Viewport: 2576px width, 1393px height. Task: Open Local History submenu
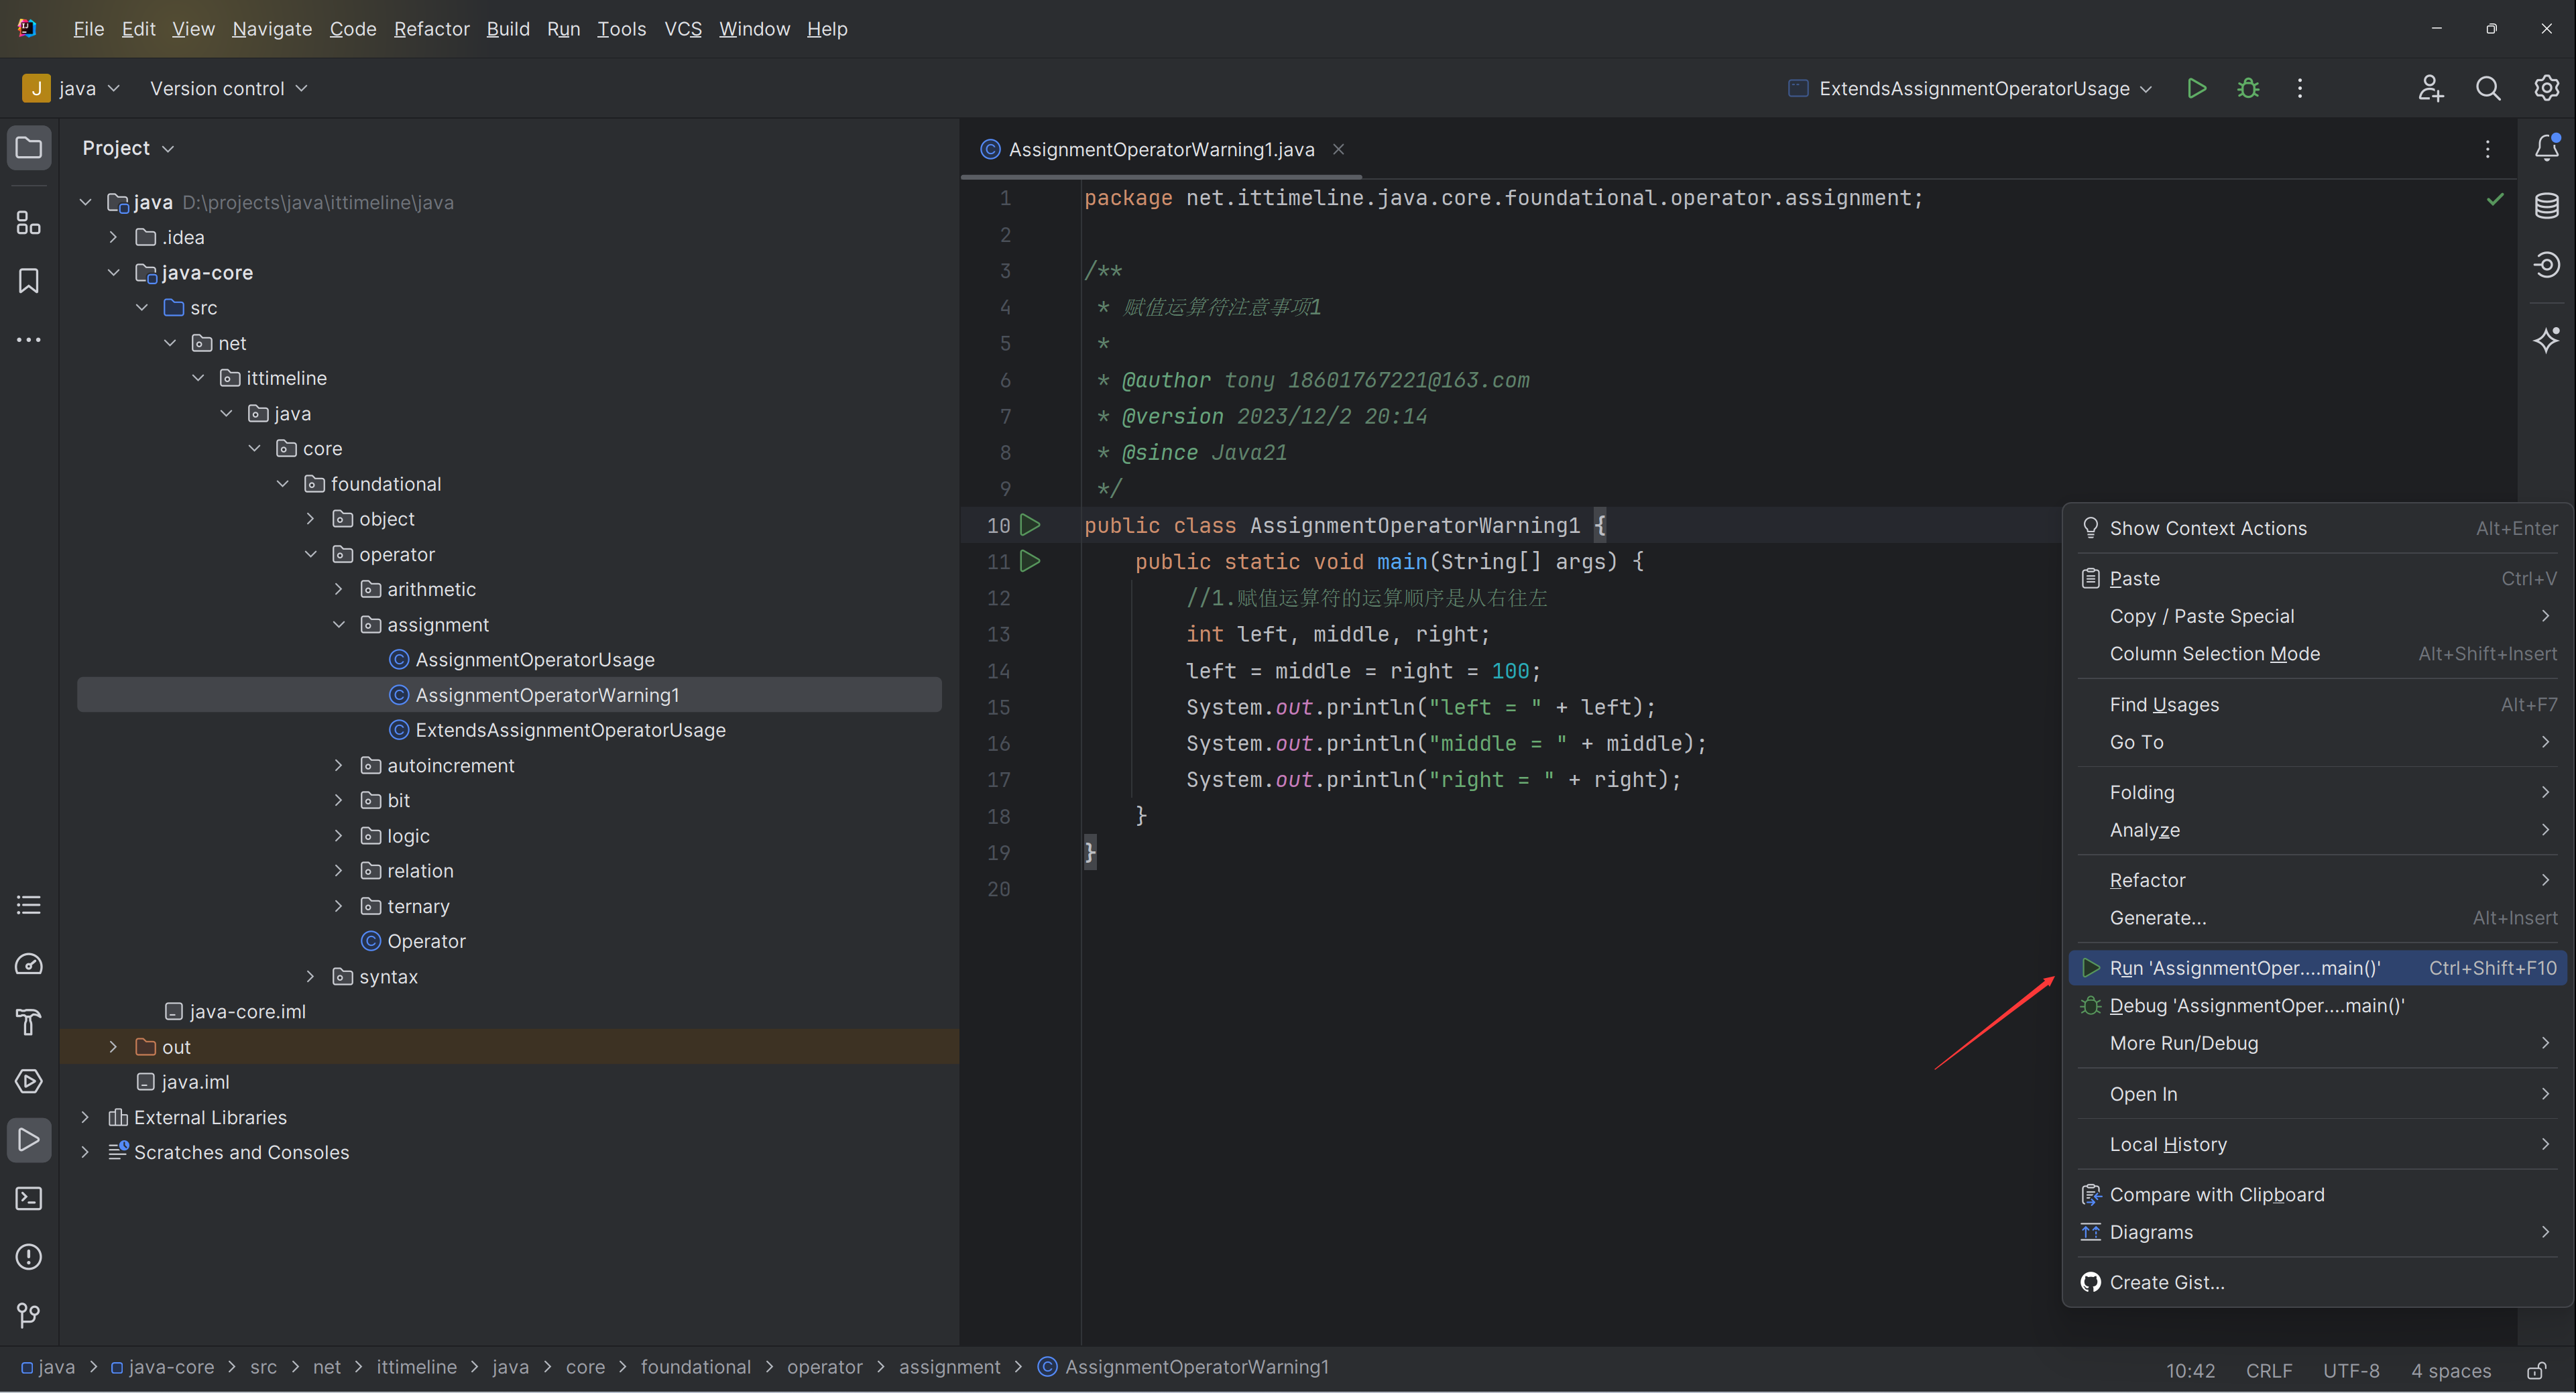pyautogui.click(x=2318, y=1144)
